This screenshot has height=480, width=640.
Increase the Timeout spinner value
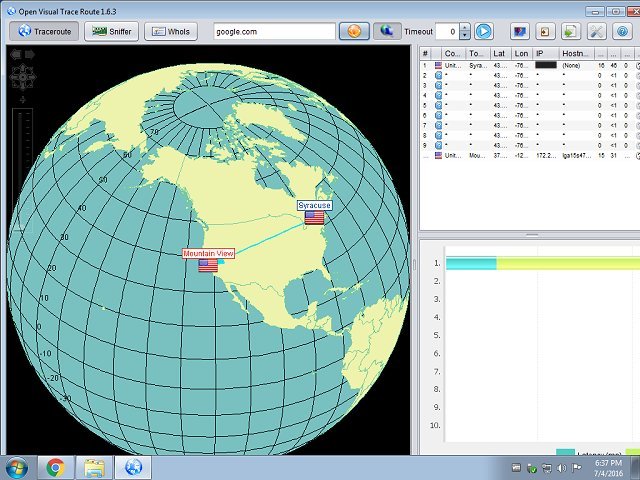(466, 27)
